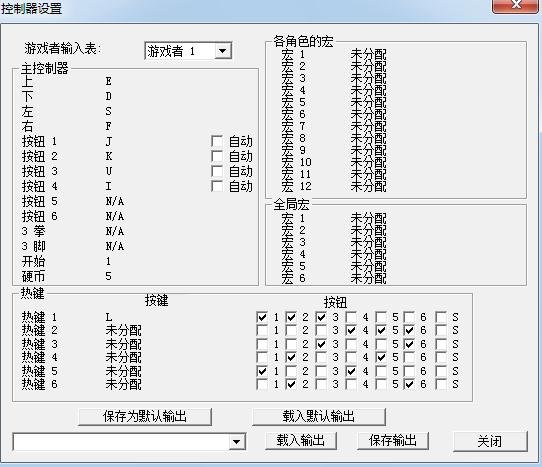Check the S box for 热键 1
Image resolution: width=542 pixels, height=467 pixels.
[441, 317]
